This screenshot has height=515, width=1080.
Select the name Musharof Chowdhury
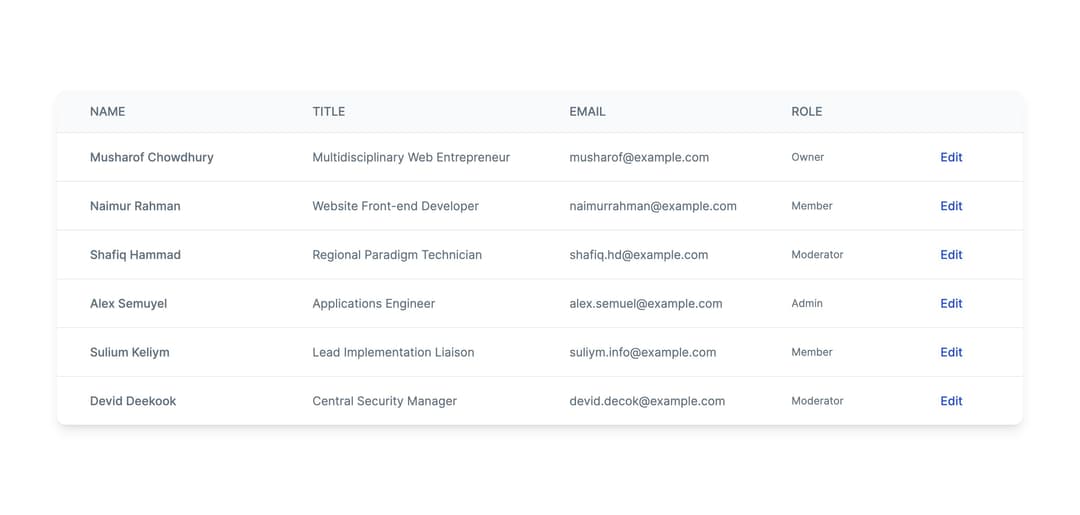pos(151,157)
